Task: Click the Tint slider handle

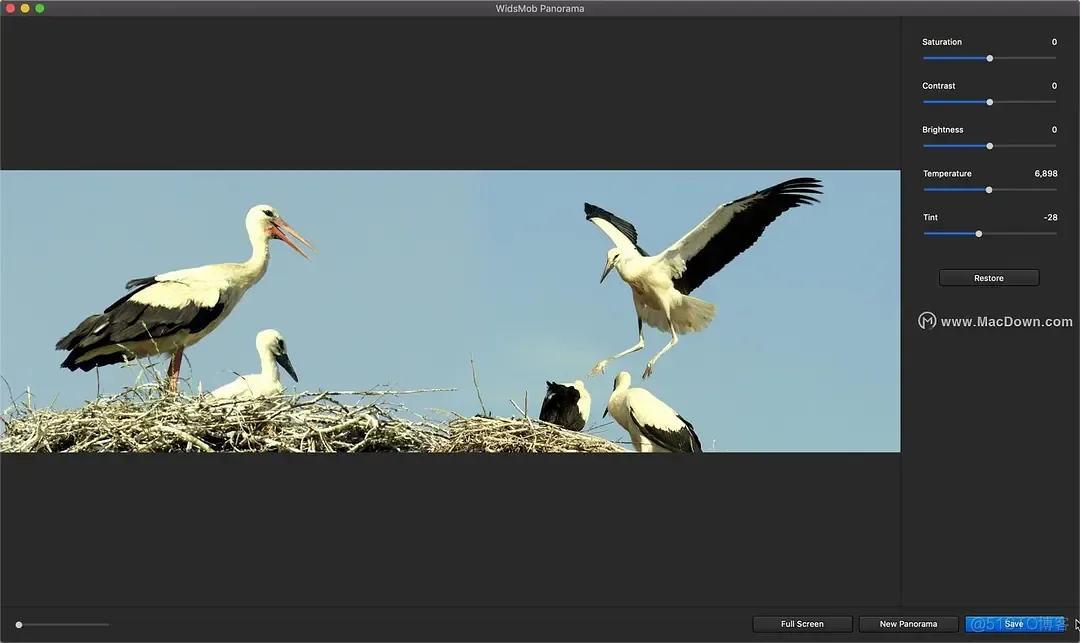Action: pyautogui.click(x=979, y=234)
